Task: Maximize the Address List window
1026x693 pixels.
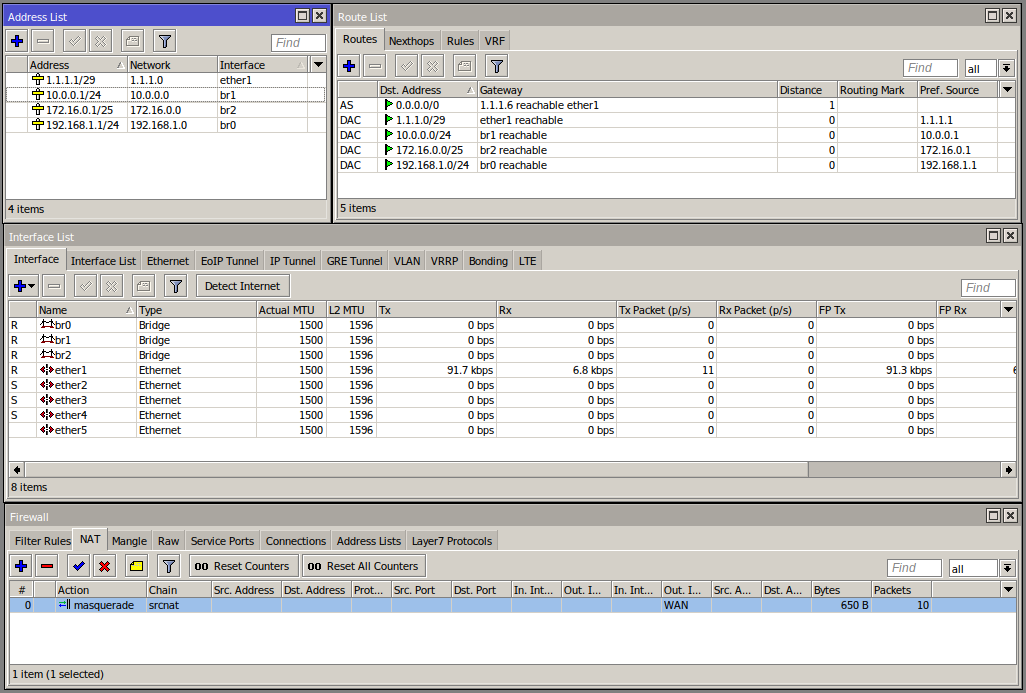Action: (x=302, y=16)
